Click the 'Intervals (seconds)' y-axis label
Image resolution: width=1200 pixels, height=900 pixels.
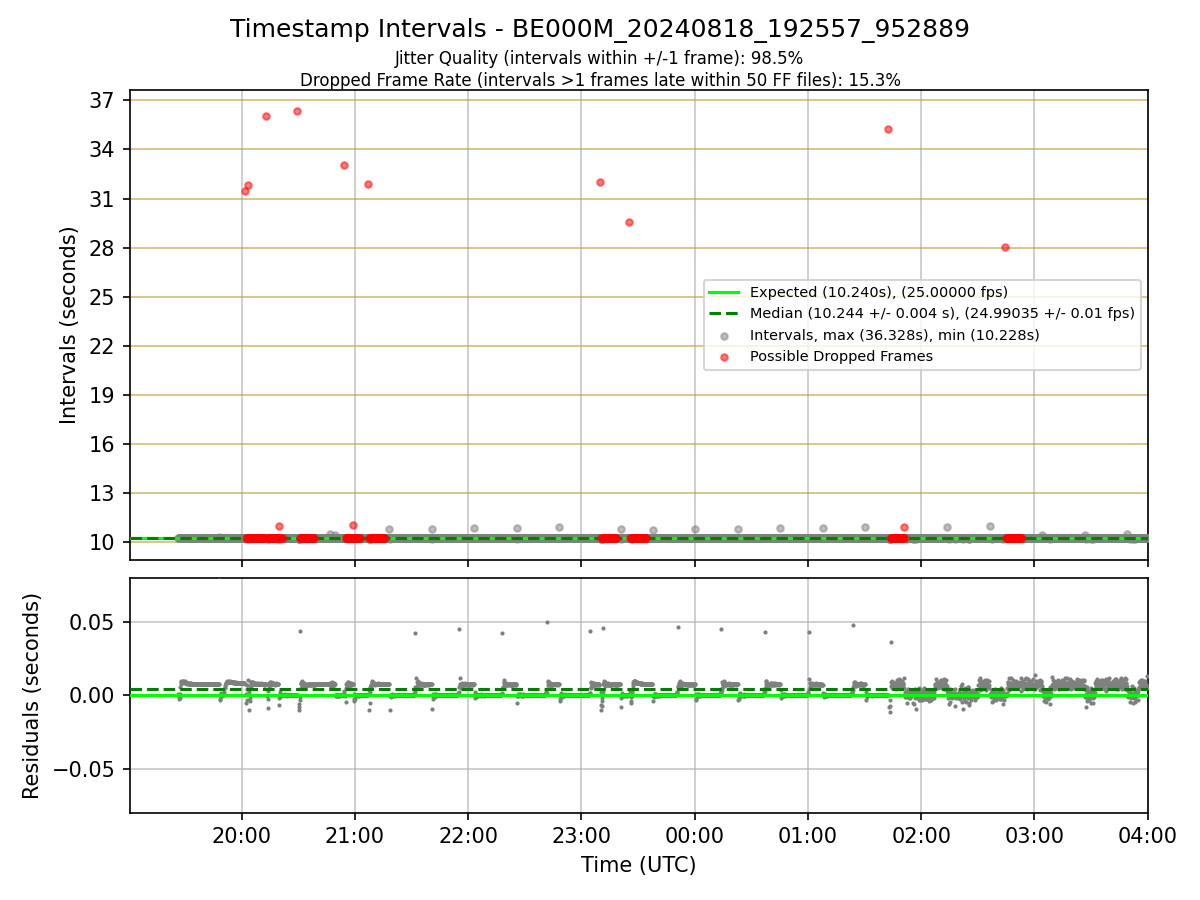pos(68,325)
